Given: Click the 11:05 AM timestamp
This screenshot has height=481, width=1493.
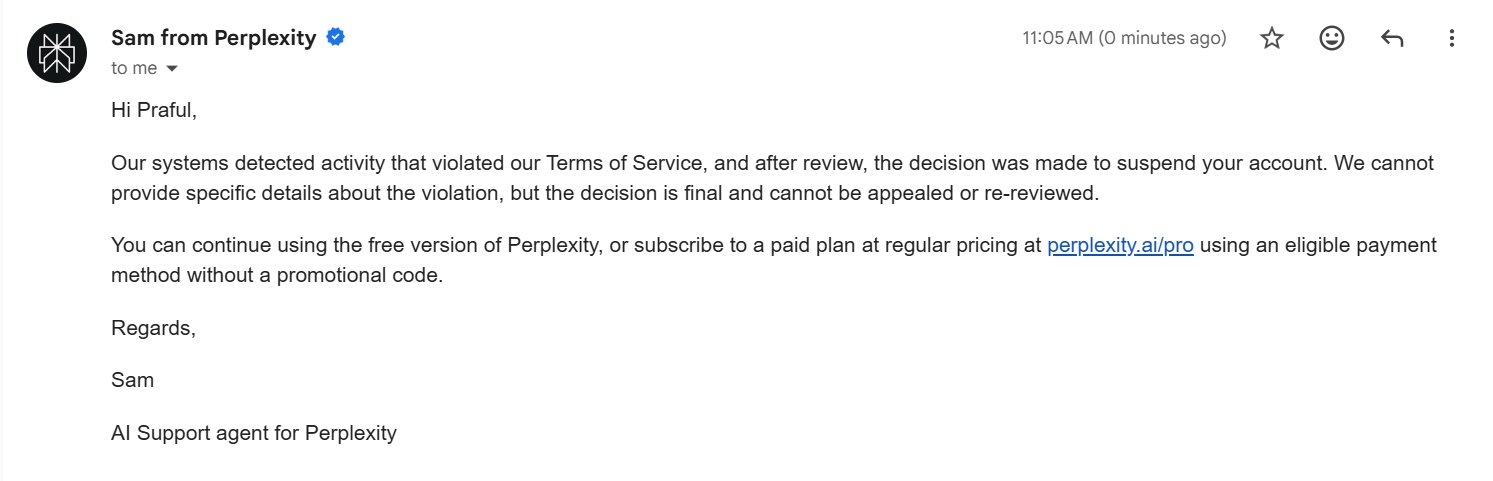Looking at the screenshot, I should (1057, 39).
